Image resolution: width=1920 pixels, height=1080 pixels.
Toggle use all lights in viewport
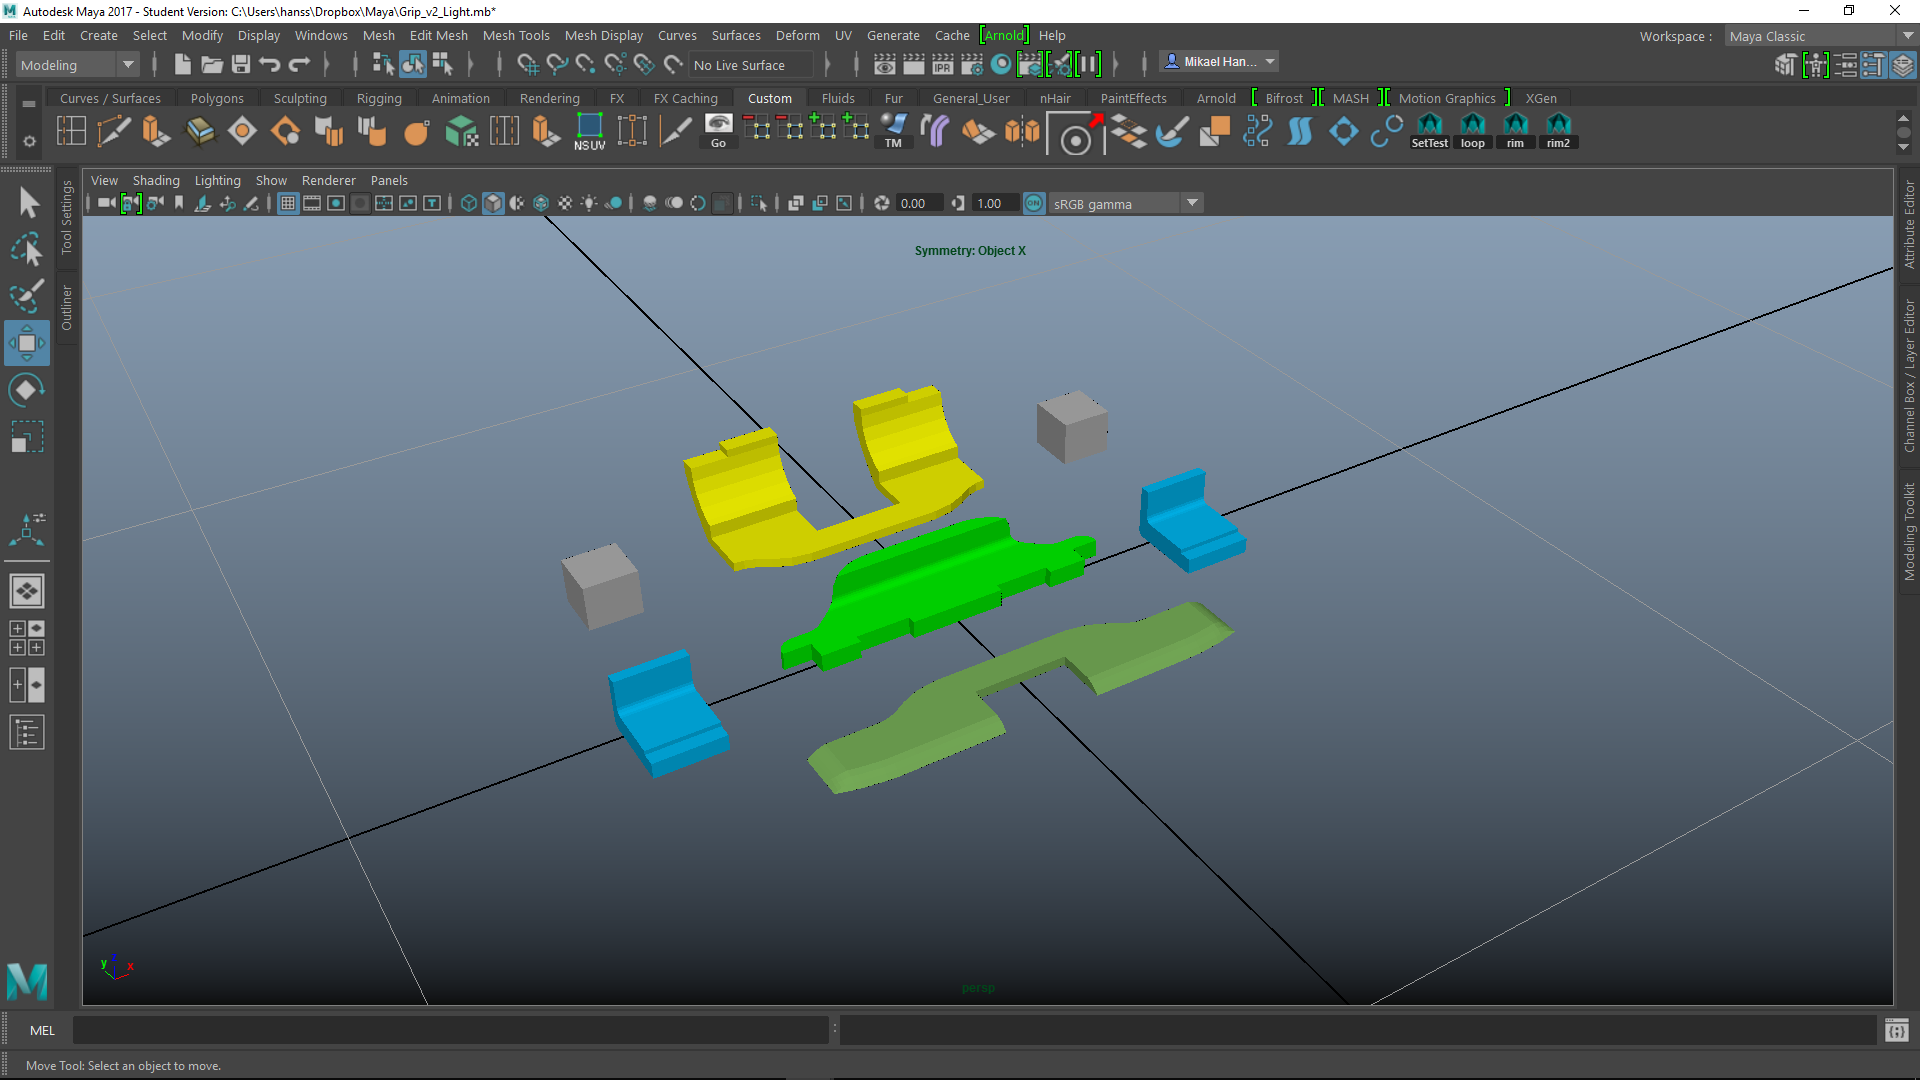coord(589,203)
